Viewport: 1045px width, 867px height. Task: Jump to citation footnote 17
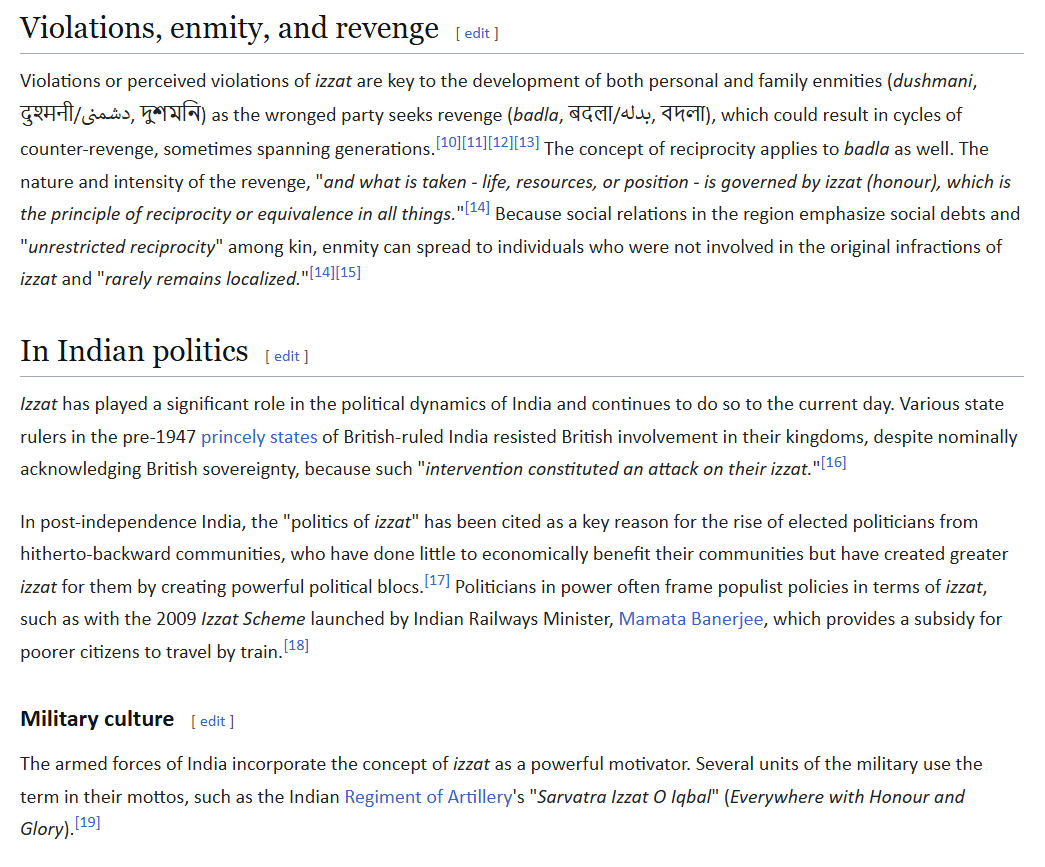pos(437,580)
